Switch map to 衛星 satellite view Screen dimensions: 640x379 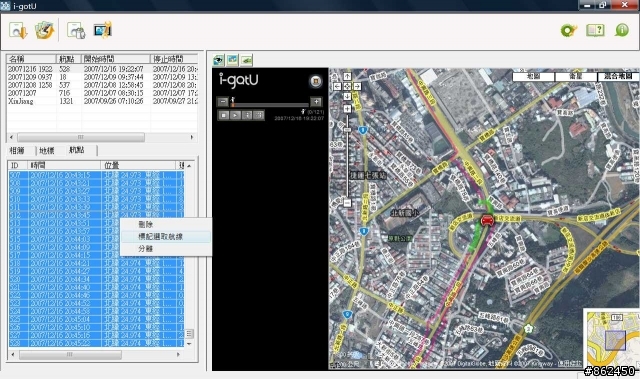click(576, 76)
